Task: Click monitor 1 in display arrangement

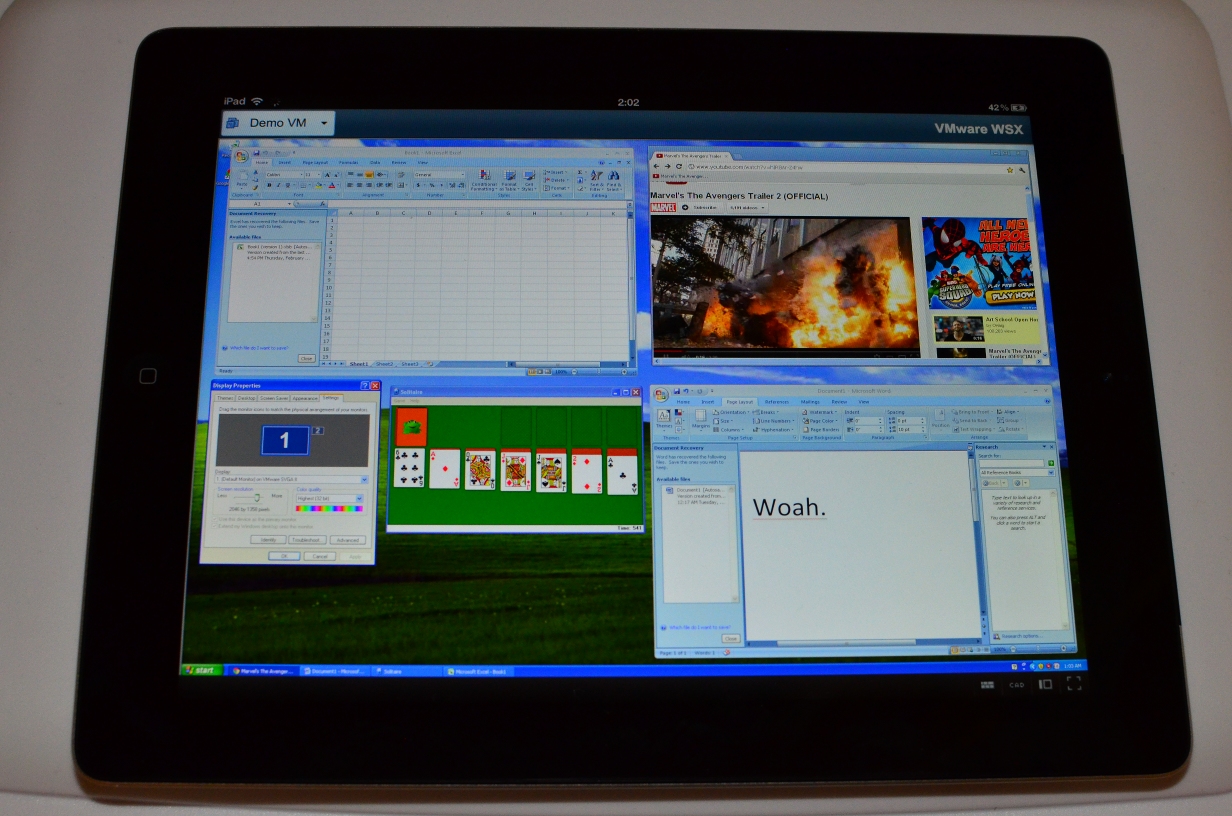Action: 285,440
